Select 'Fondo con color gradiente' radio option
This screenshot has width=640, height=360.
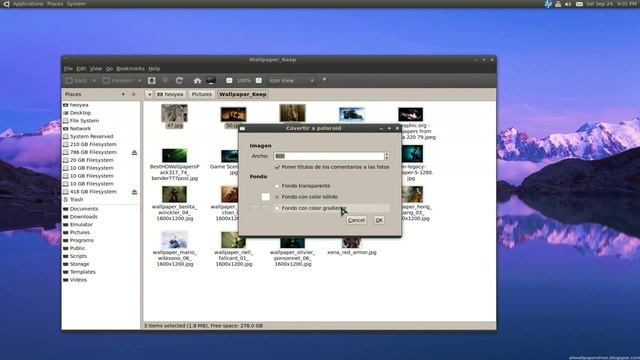tap(277, 208)
